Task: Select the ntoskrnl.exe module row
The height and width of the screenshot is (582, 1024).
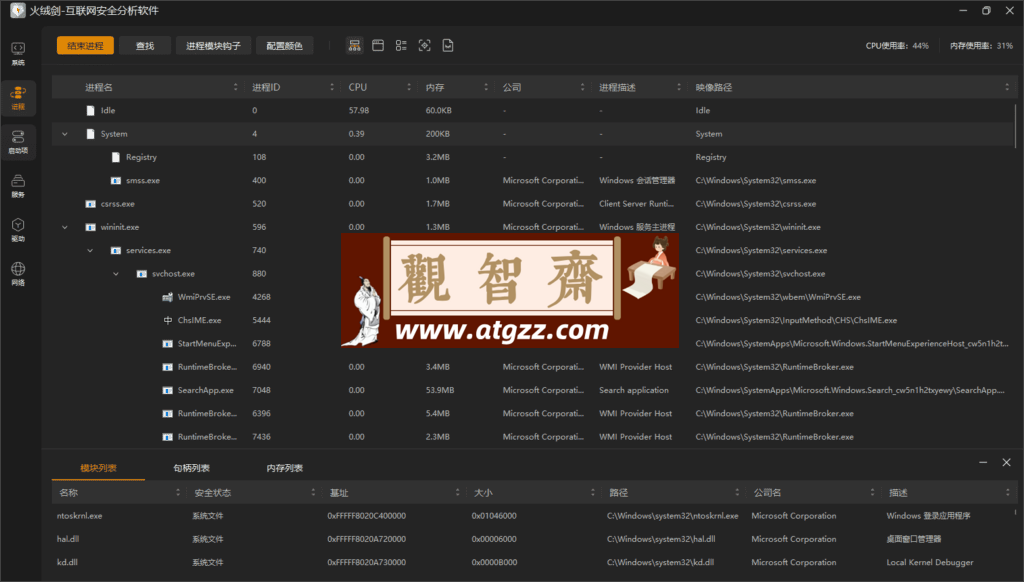Action: pyautogui.click(x=534, y=516)
